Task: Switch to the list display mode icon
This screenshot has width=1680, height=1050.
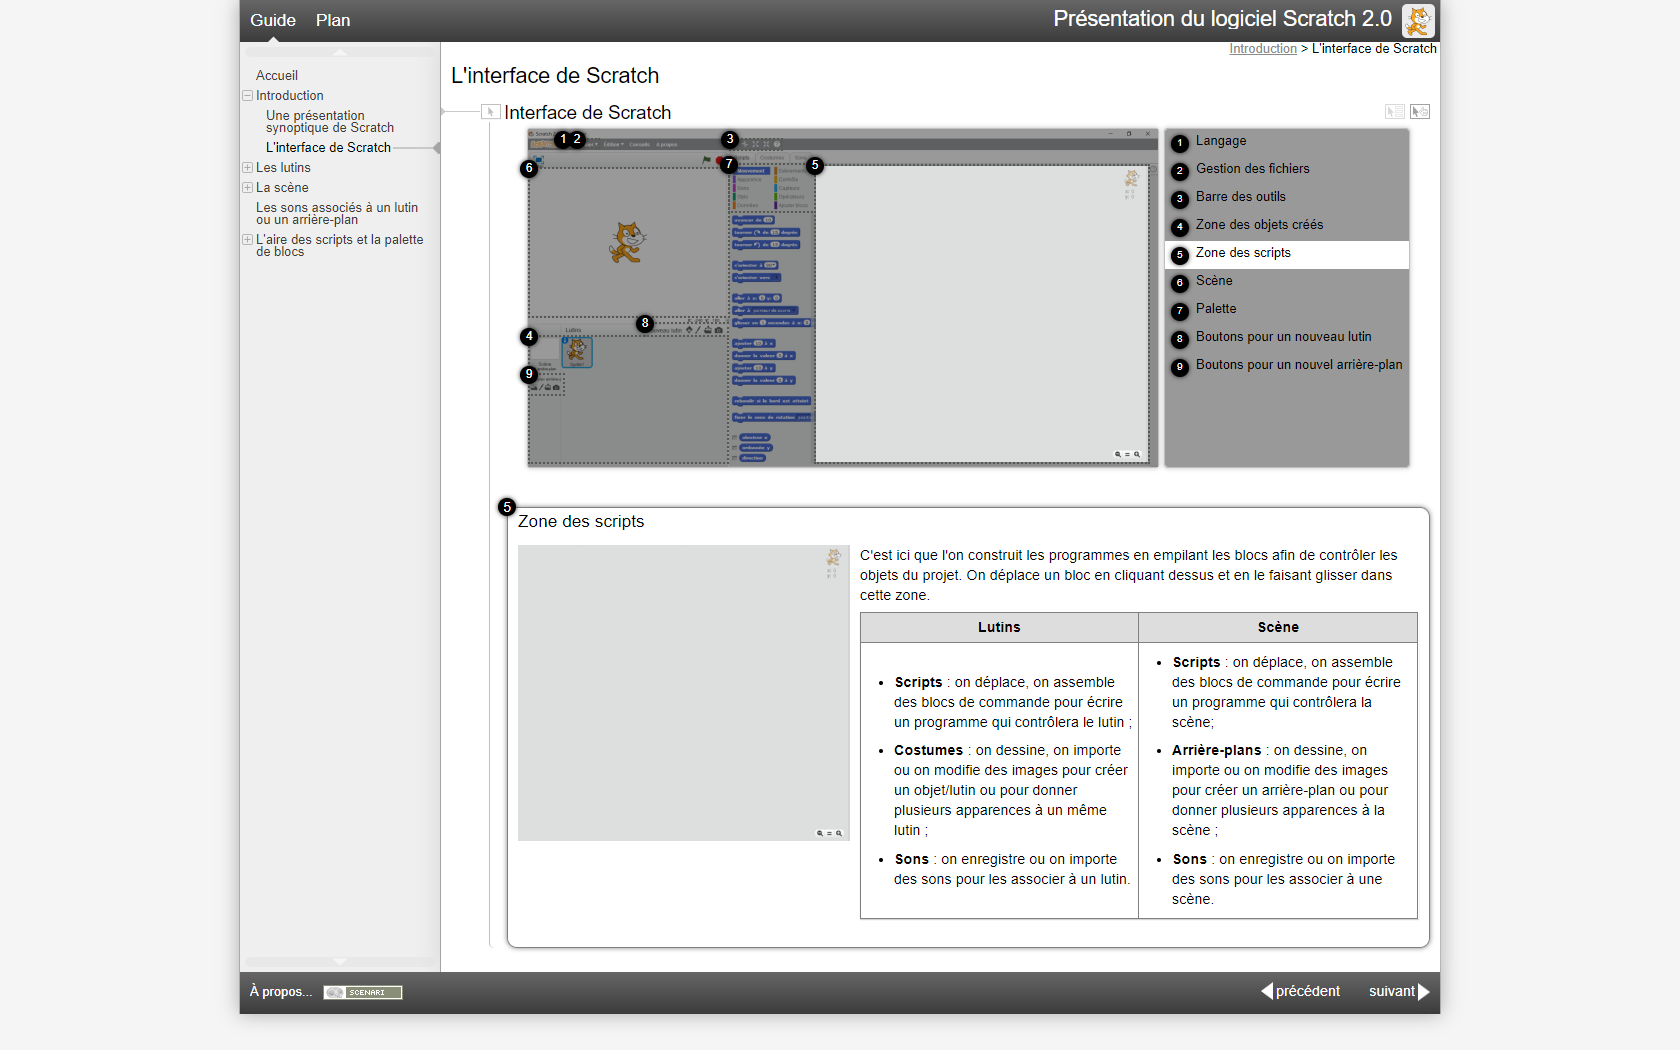Action: (x=1395, y=112)
